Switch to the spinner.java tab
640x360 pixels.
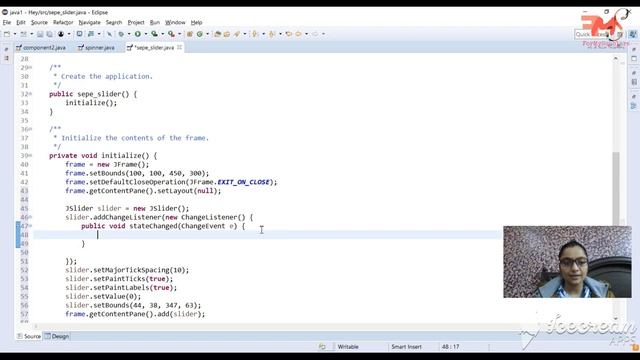[x=96, y=48]
